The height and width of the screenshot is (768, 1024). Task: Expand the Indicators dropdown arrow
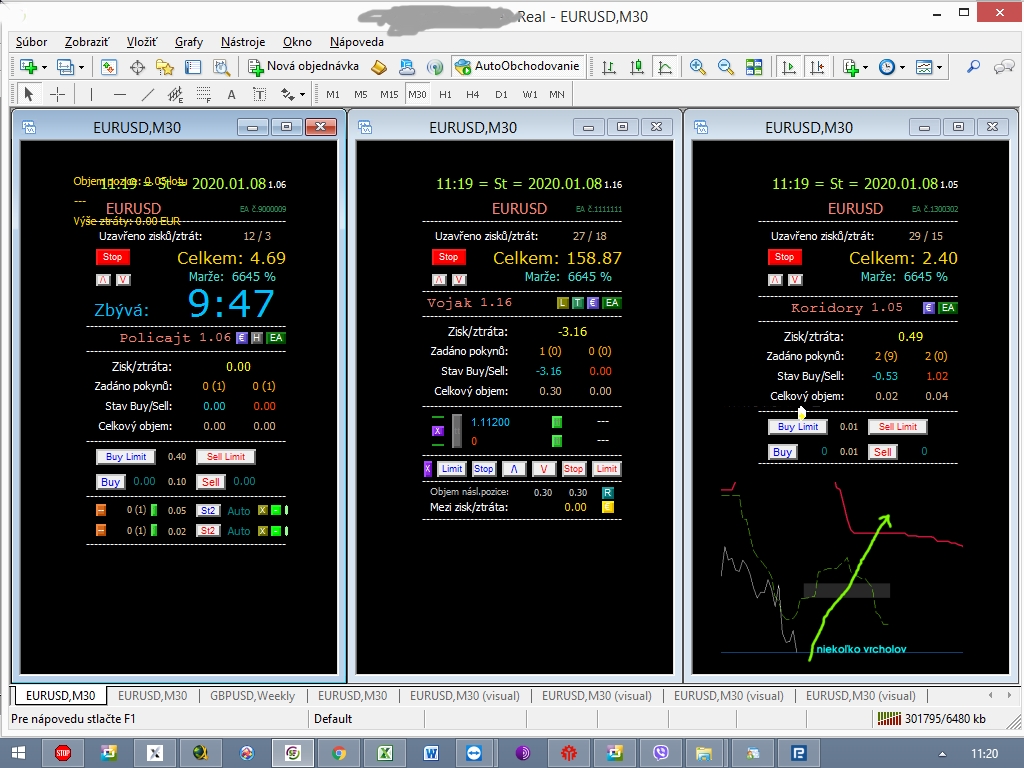865,67
